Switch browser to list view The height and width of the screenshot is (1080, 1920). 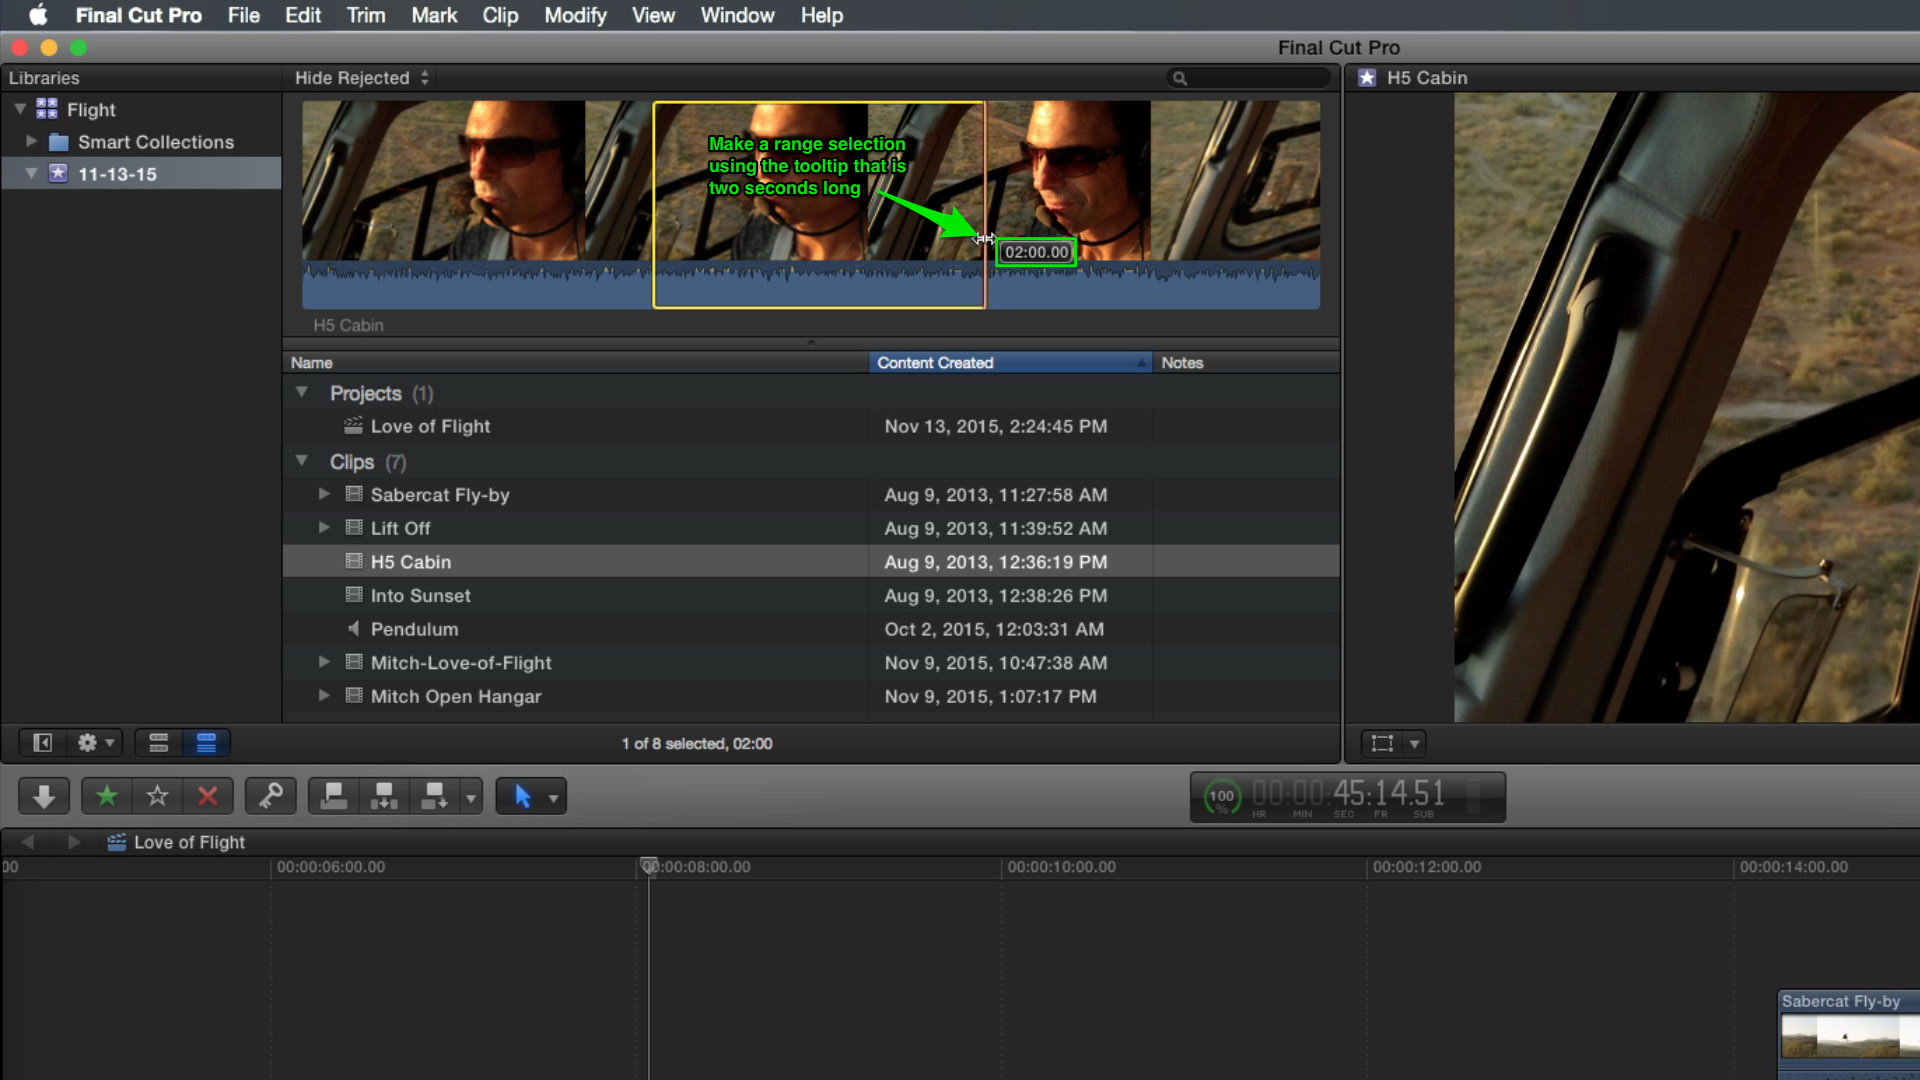click(x=206, y=743)
